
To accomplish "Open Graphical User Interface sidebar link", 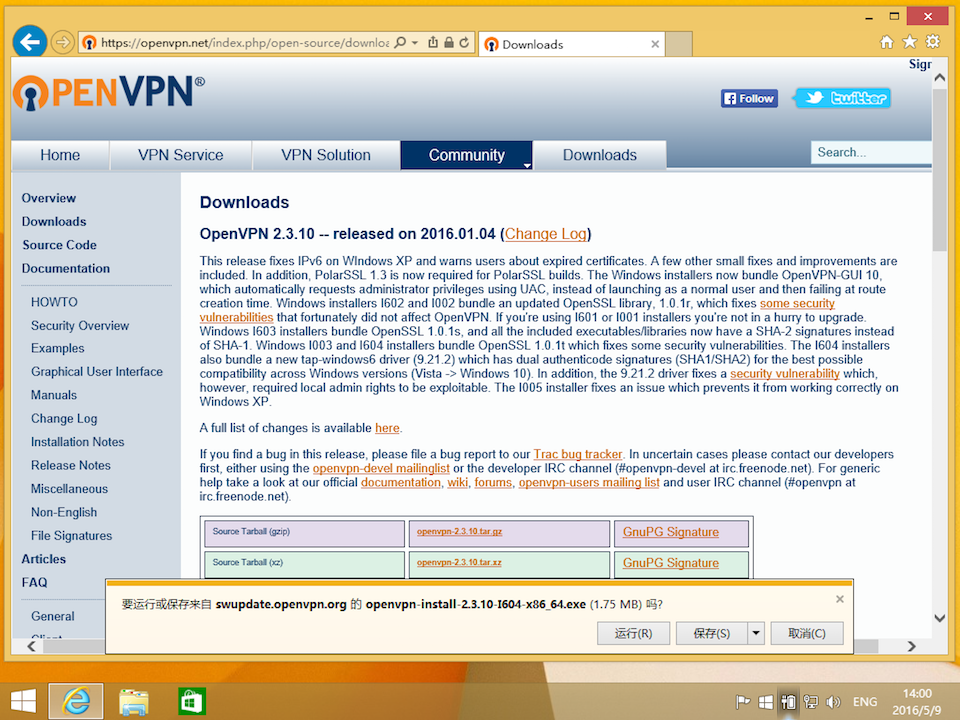I will [x=97, y=372].
